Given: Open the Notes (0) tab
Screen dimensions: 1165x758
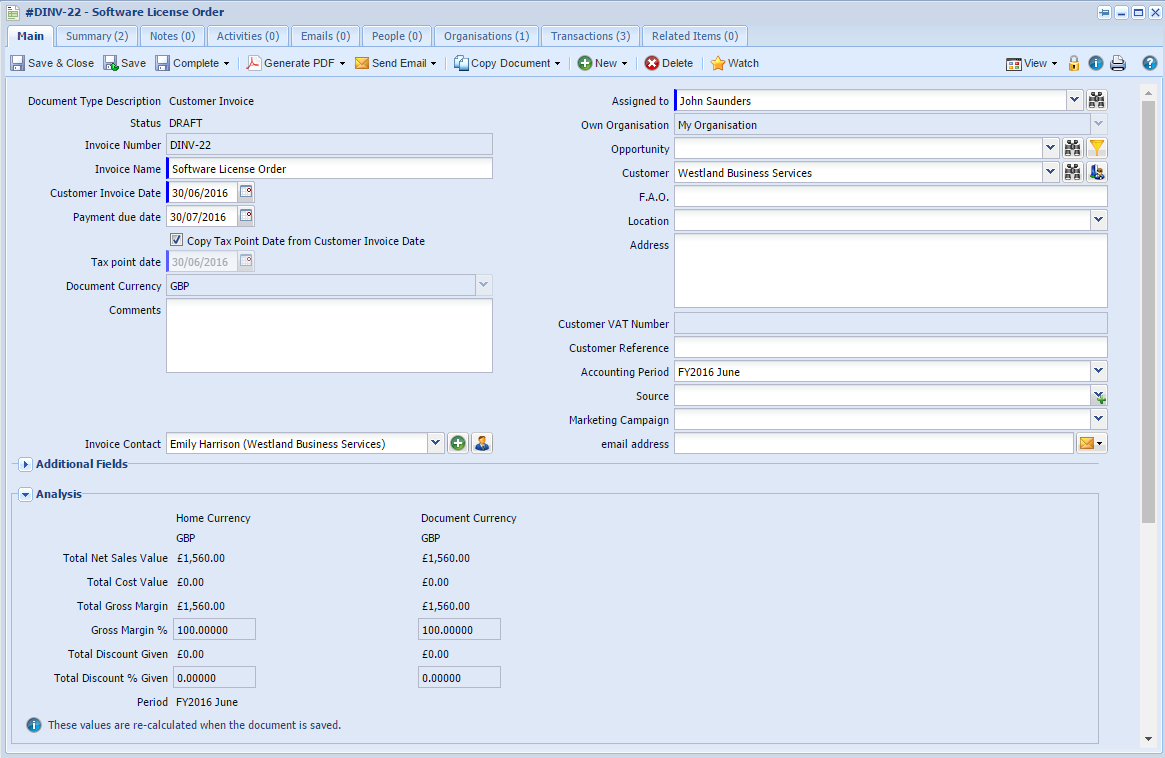Looking at the screenshot, I should [x=172, y=36].
